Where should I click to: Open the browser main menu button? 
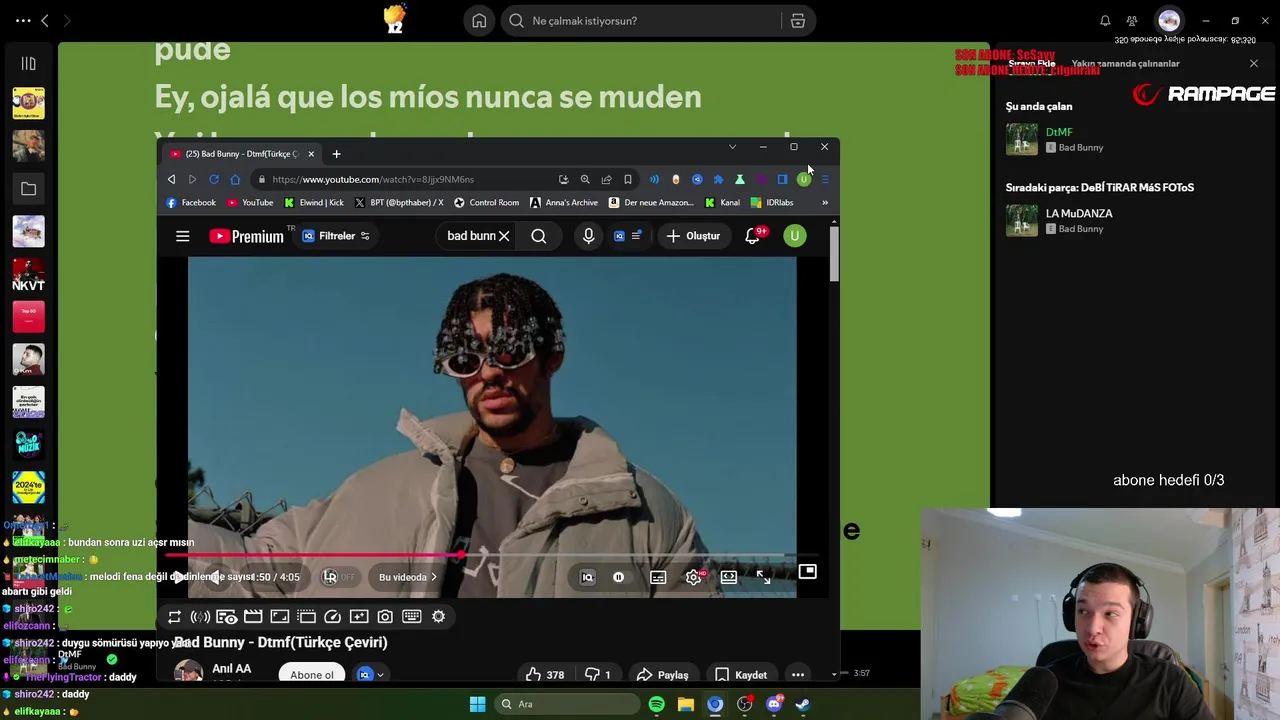(824, 180)
